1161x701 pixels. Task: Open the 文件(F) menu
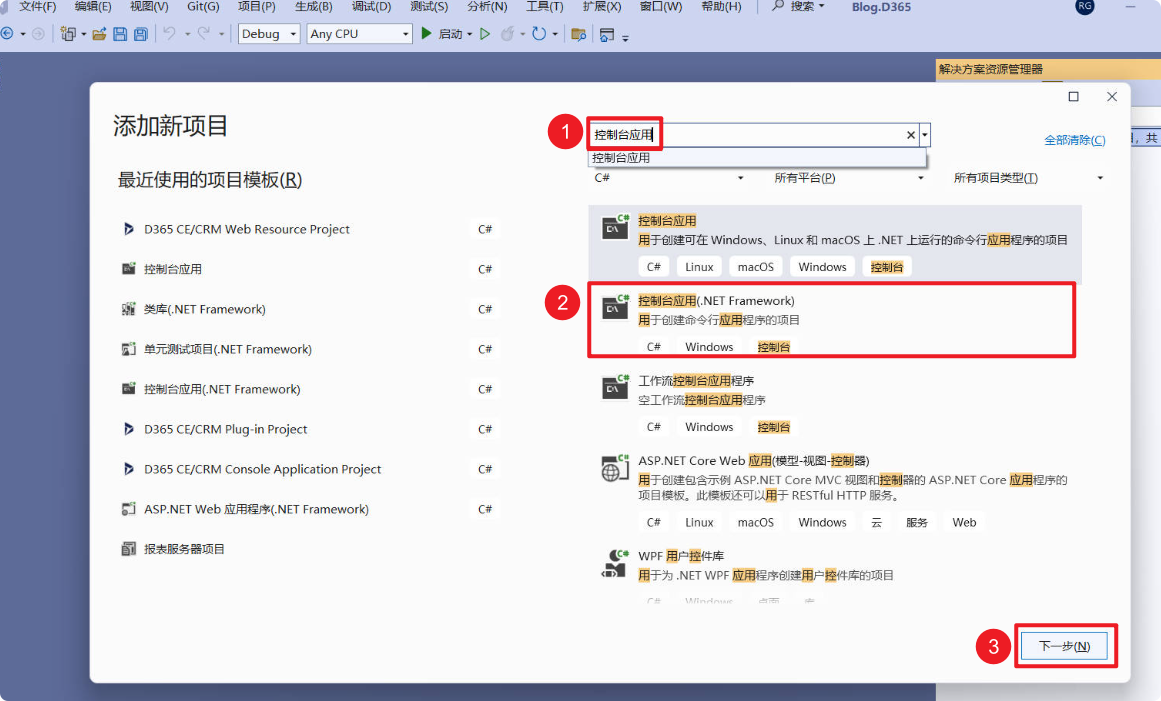37,7
